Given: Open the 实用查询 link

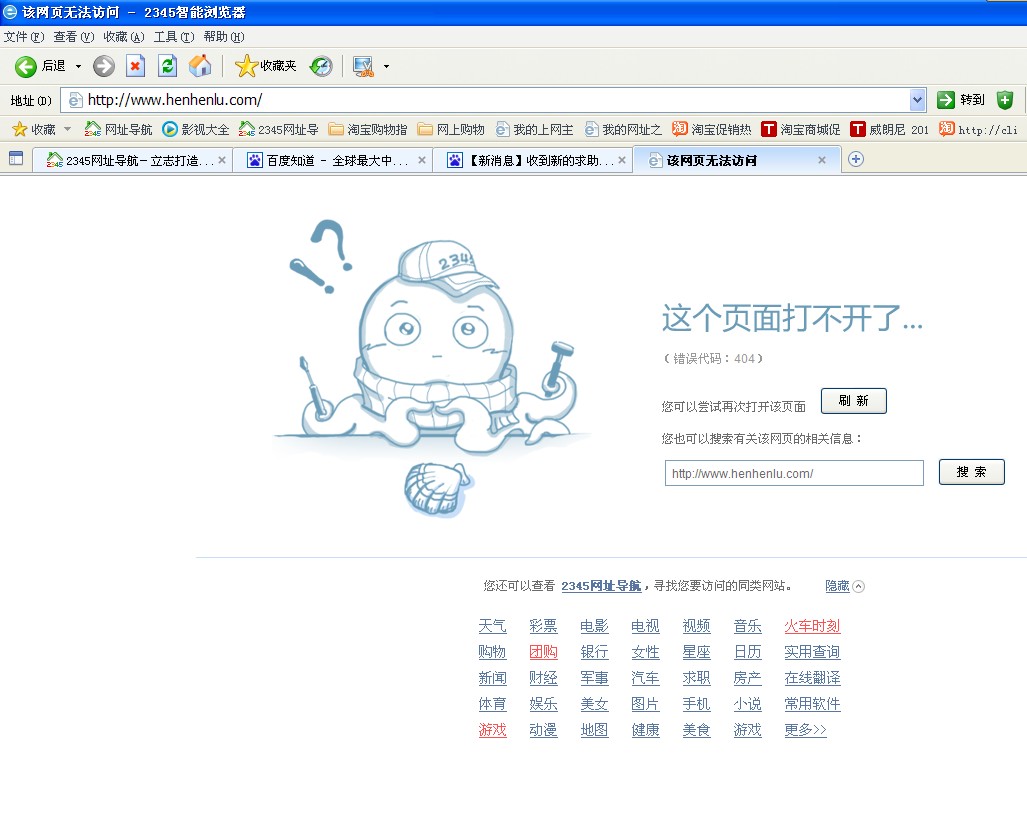Looking at the screenshot, I should (812, 652).
